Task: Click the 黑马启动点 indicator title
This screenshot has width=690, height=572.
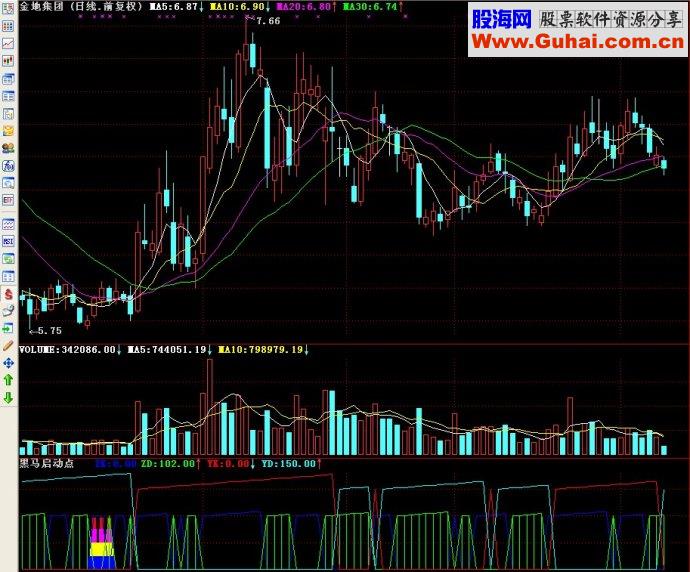Action: click(x=47, y=463)
